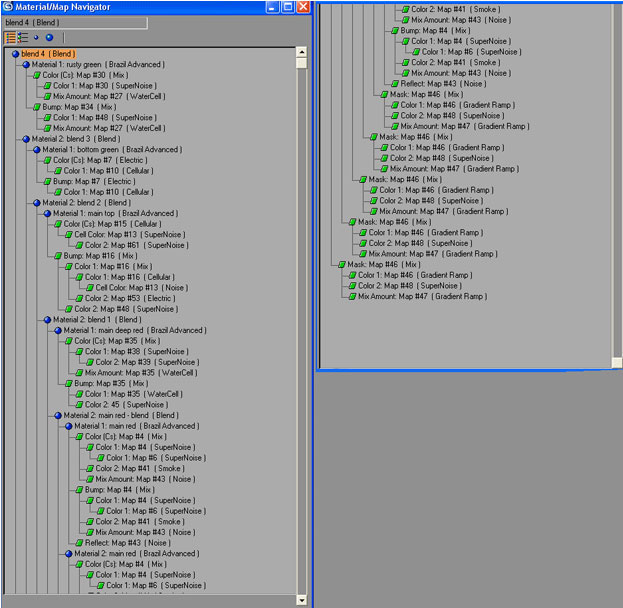Screen dimensions: 623x608
Task: Switch to View List + Icons mode
Action: [x=23, y=37]
